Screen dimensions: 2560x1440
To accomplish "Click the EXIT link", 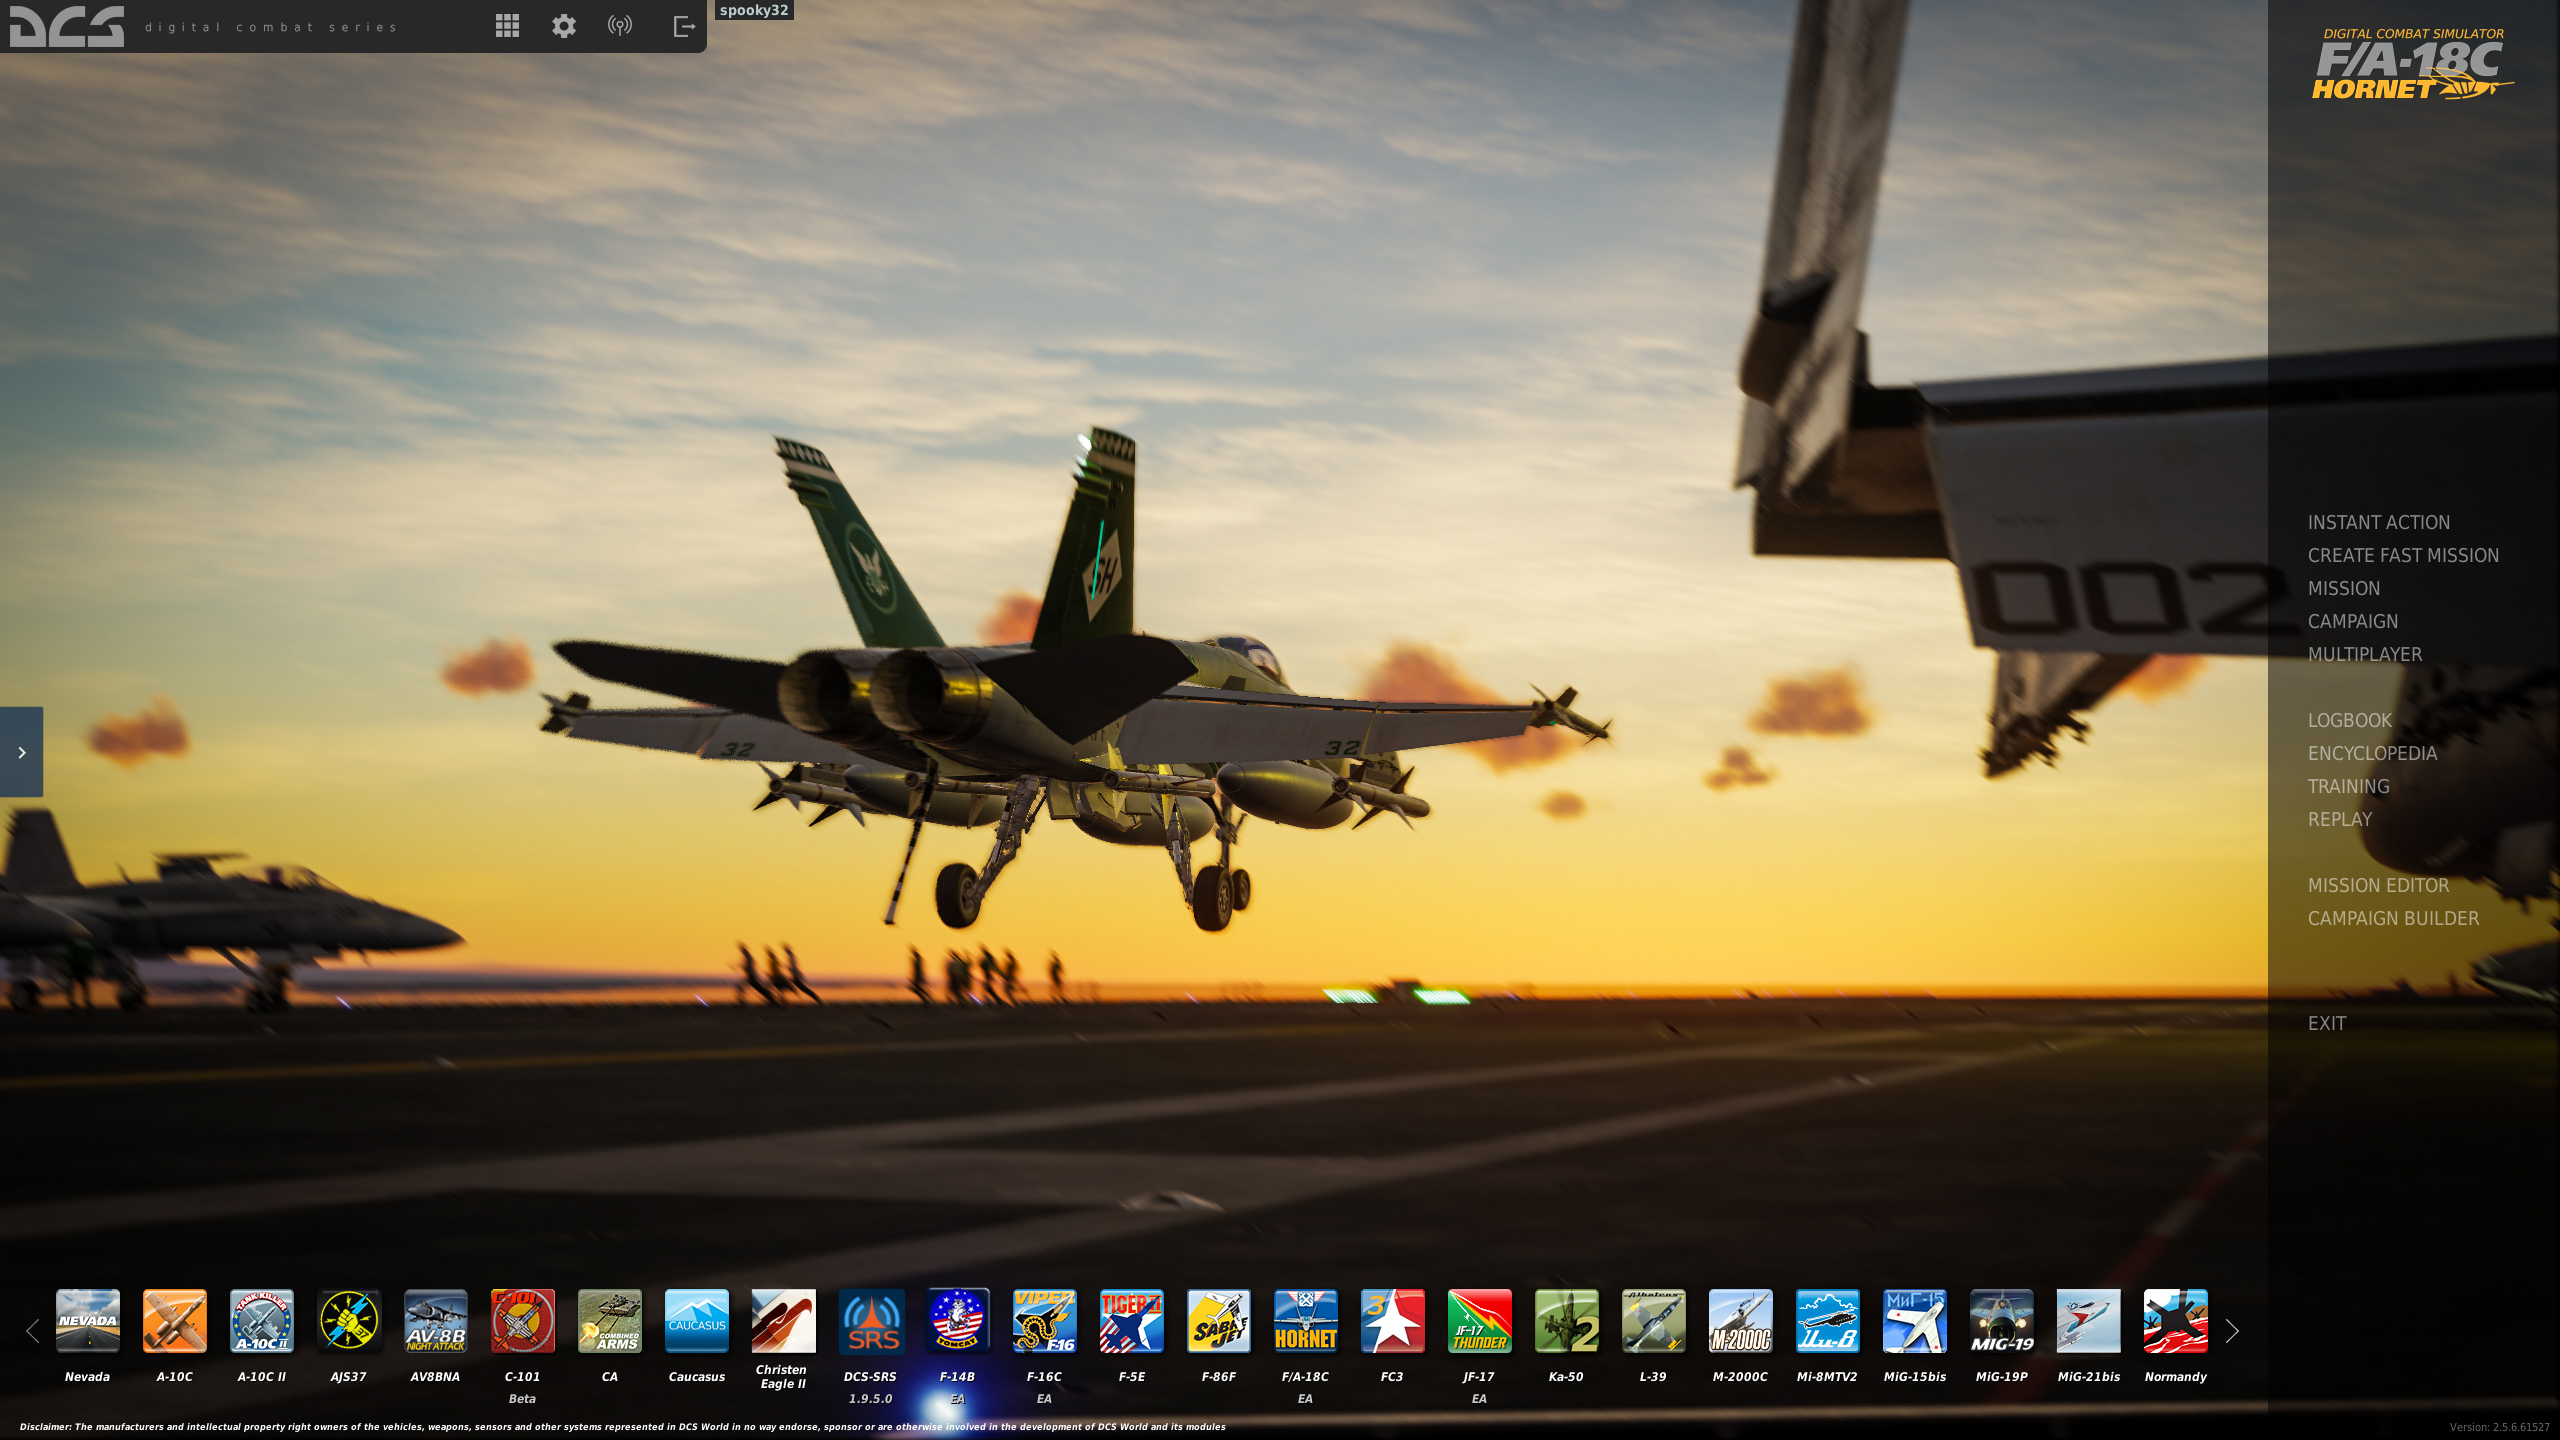I will (x=2326, y=1023).
